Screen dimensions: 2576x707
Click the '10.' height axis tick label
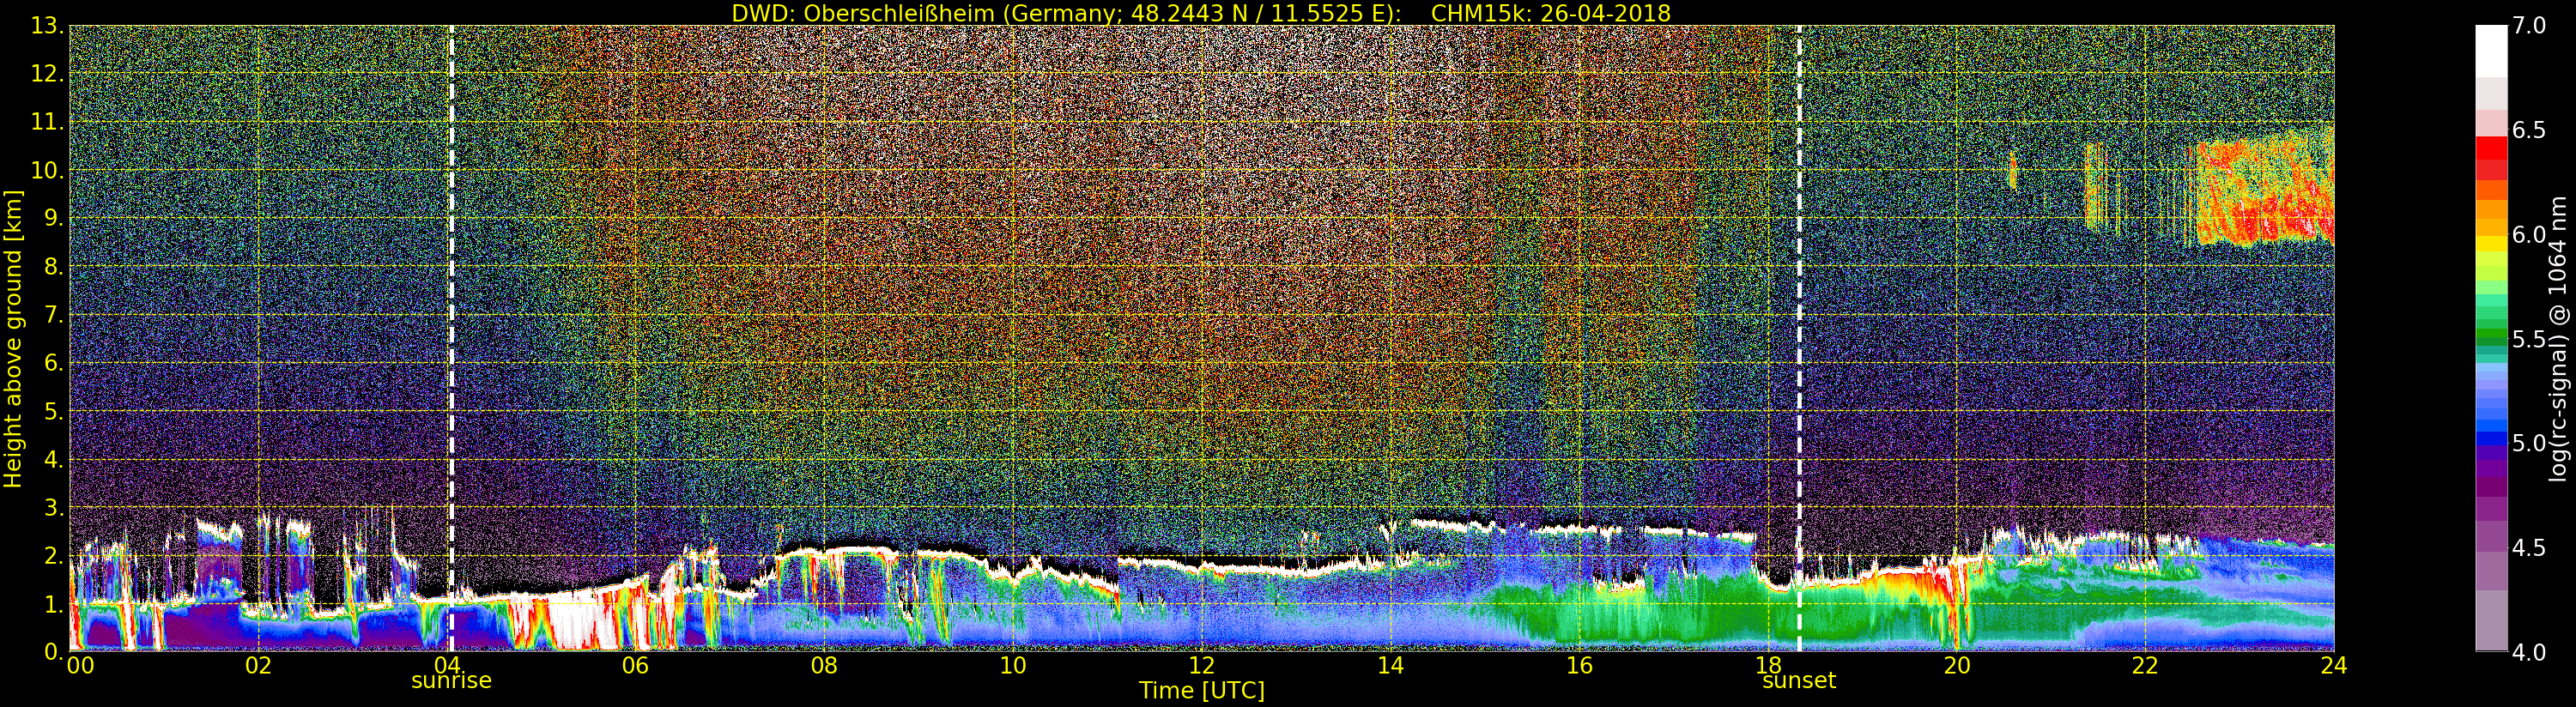click(x=48, y=170)
